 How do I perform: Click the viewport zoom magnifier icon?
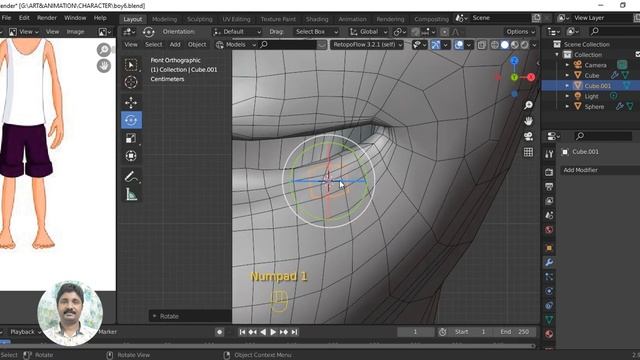click(528, 105)
